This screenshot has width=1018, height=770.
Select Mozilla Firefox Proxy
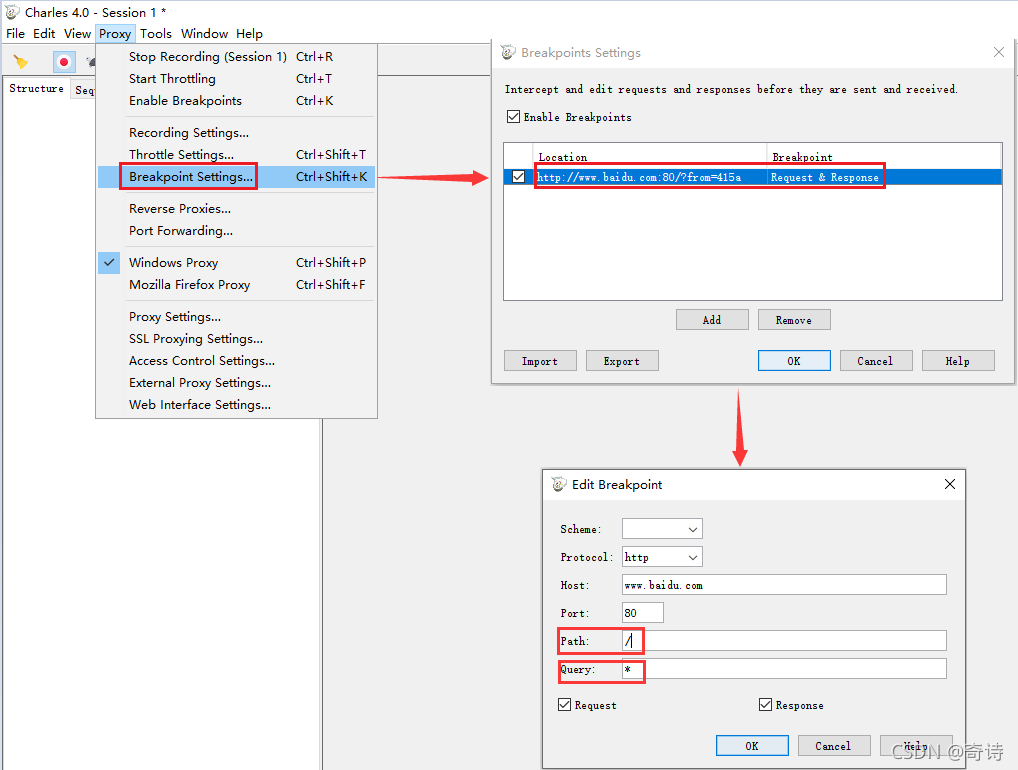[x=236, y=285]
